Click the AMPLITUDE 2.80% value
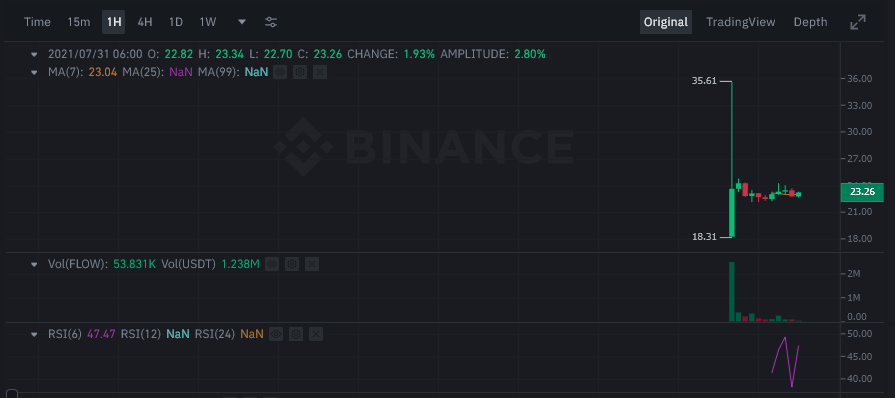The width and height of the screenshot is (895, 398). pos(530,55)
